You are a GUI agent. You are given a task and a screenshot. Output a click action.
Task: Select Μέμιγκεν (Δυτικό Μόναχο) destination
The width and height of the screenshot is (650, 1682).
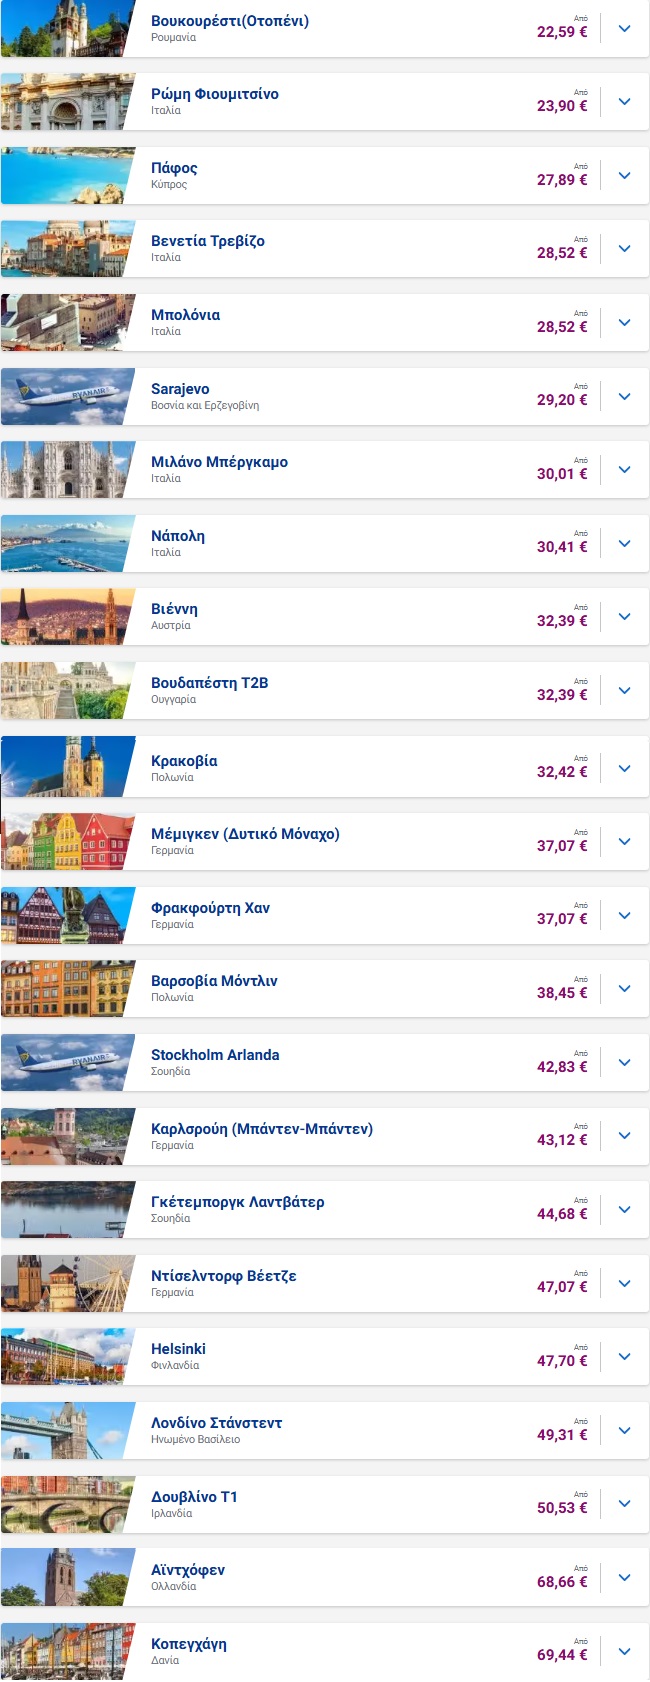pos(245,834)
